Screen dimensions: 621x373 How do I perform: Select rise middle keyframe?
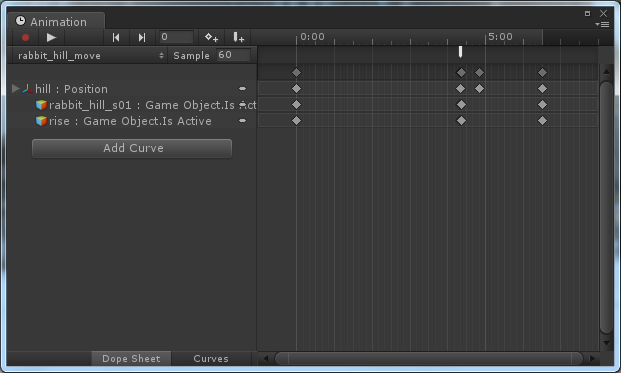click(x=461, y=120)
